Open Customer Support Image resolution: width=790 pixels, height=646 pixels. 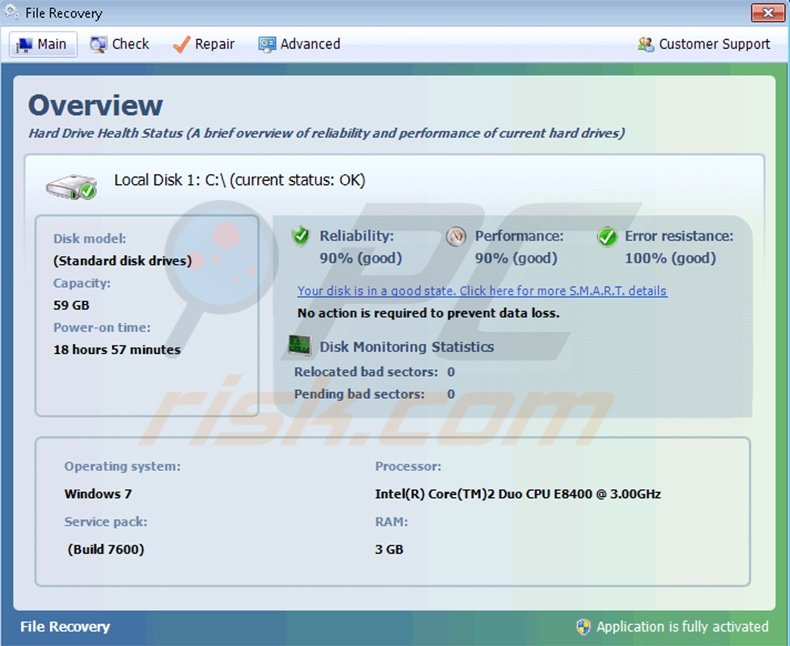pos(703,44)
